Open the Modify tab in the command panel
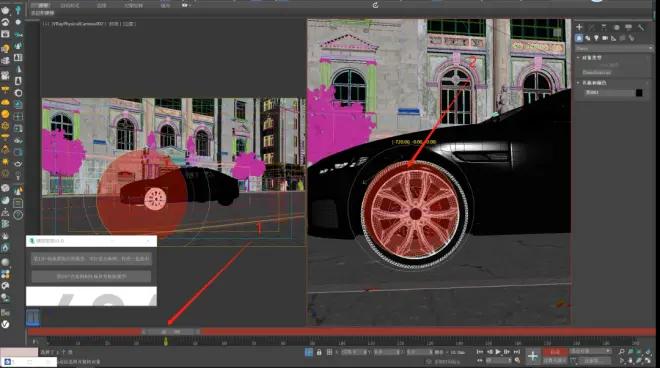The height and width of the screenshot is (368, 660). 591,27
